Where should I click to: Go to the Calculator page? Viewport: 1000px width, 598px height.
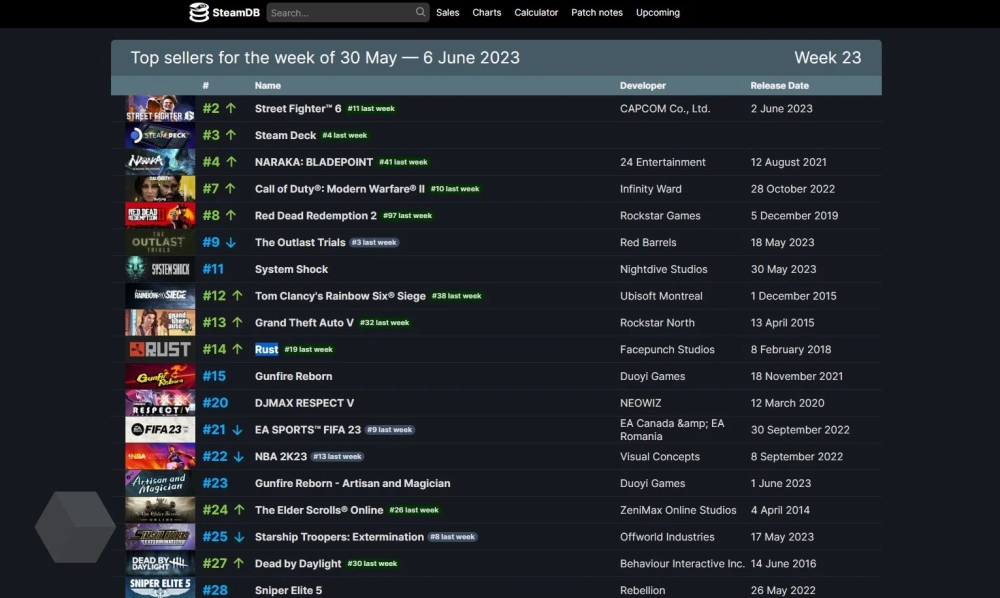[536, 13]
